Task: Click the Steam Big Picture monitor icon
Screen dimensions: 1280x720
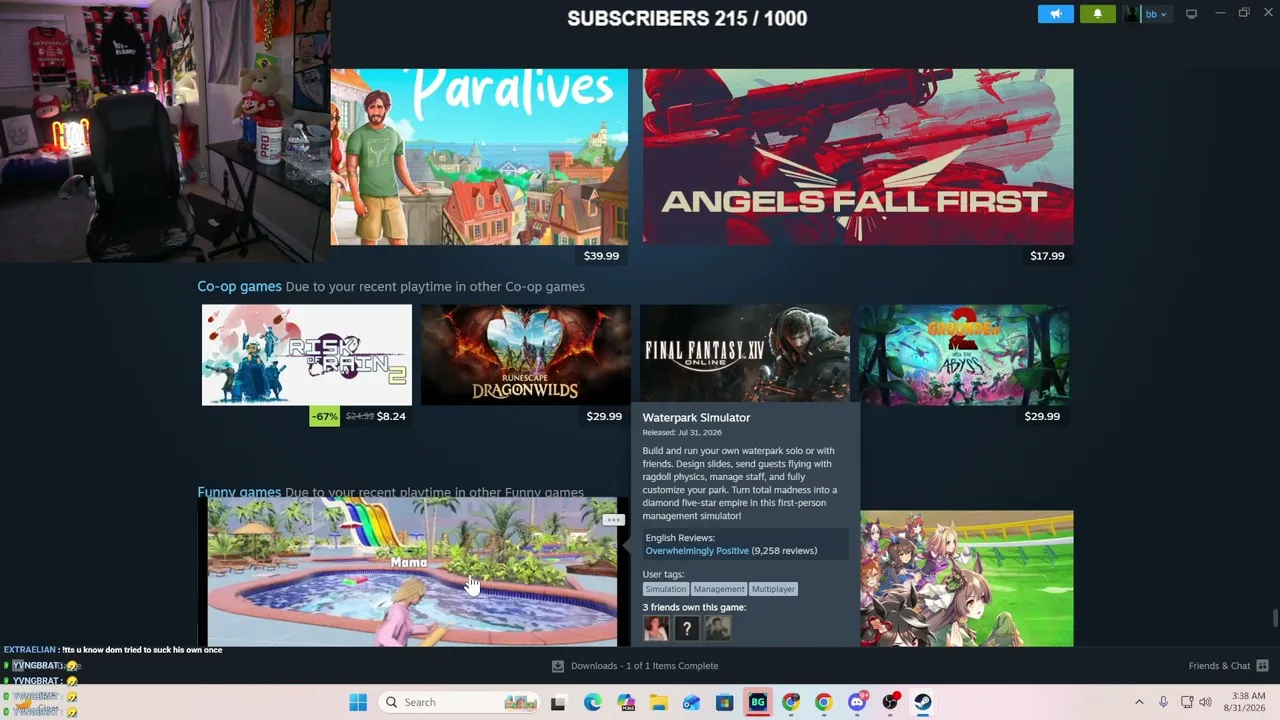Action: (1191, 14)
